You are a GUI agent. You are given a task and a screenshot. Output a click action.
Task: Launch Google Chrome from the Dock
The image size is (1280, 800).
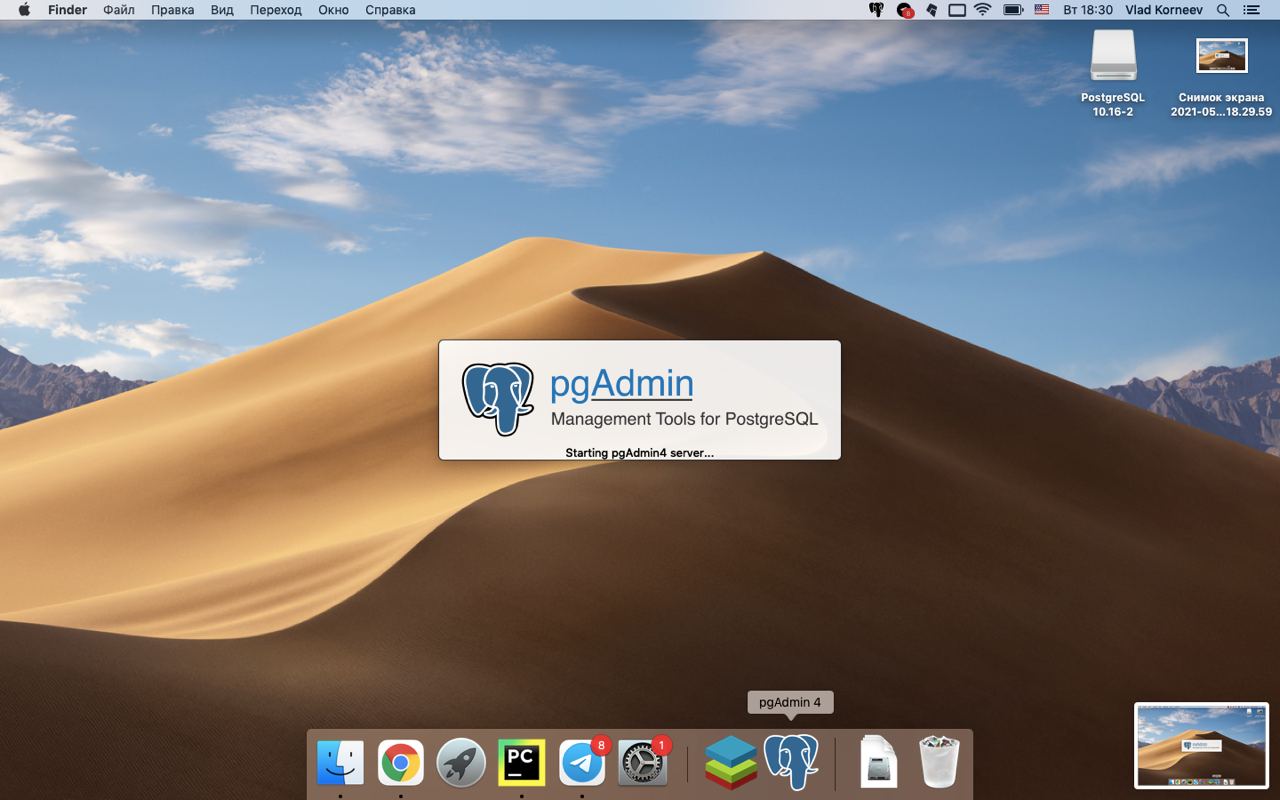click(x=400, y=764)
